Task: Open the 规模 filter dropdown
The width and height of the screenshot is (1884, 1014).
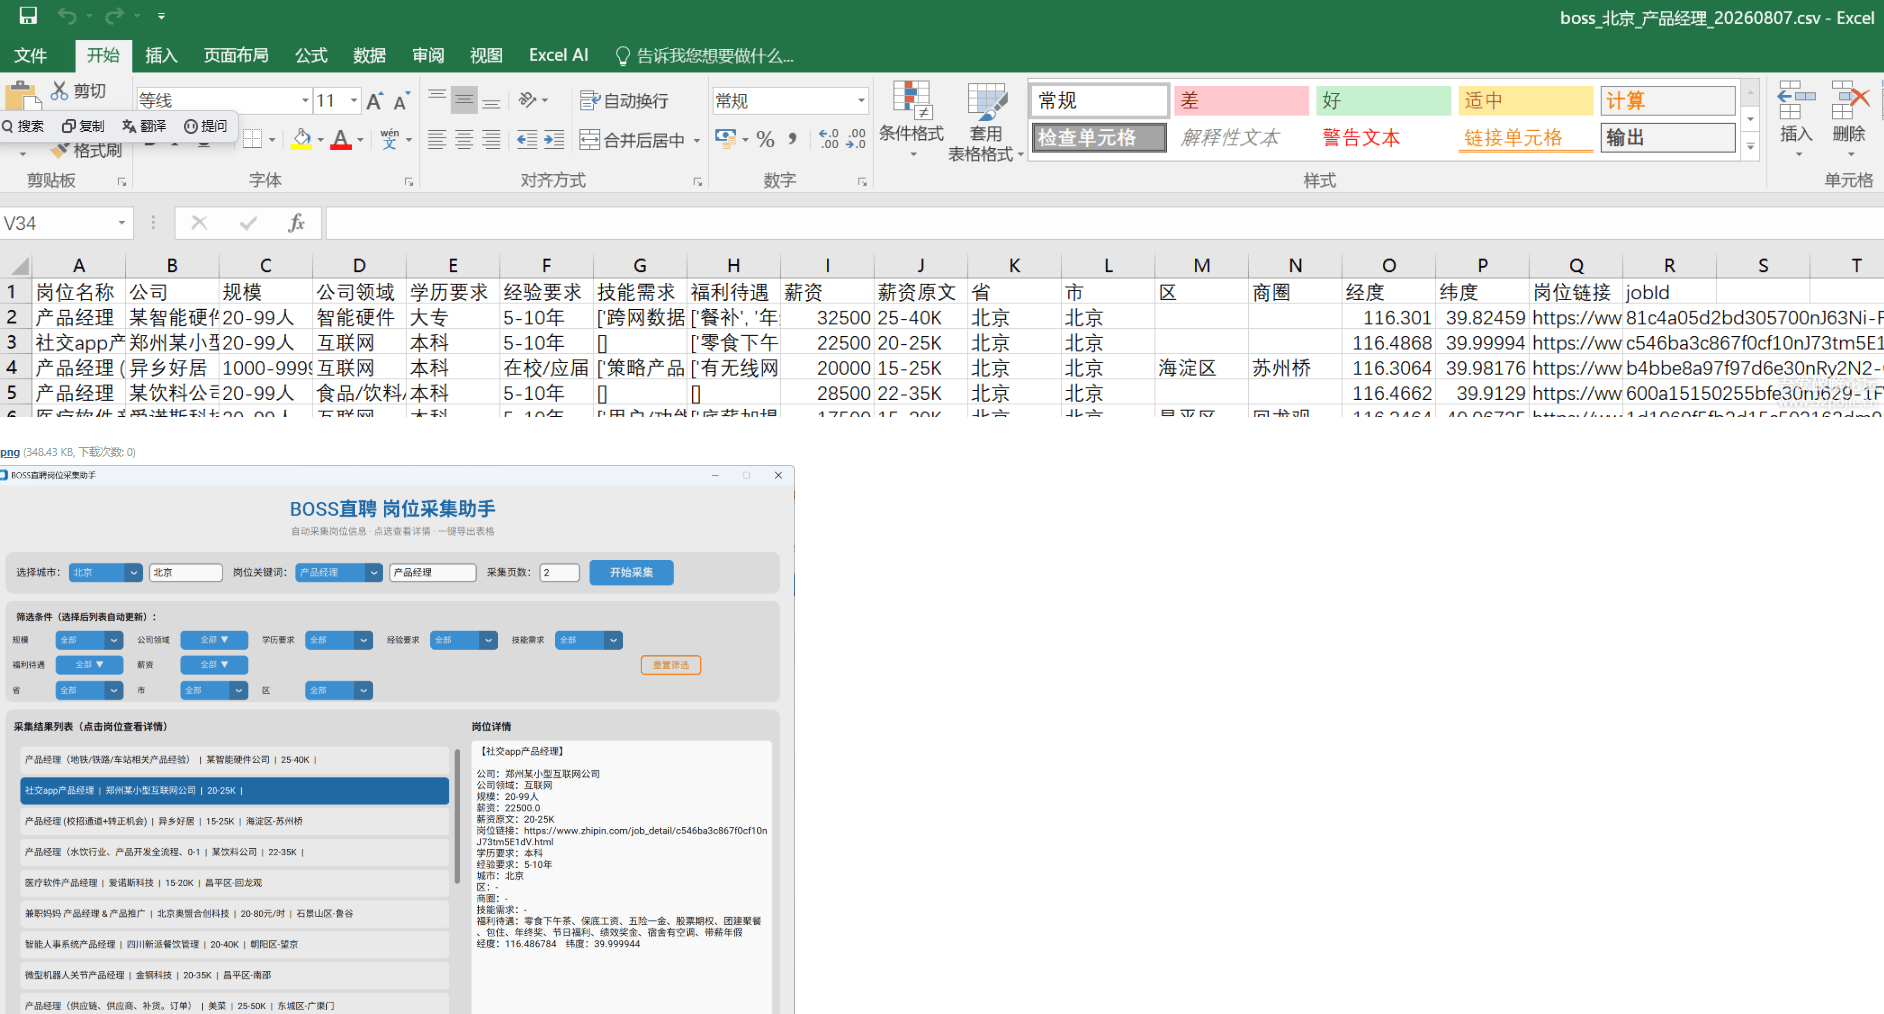Action: click(x=89, y=640)
